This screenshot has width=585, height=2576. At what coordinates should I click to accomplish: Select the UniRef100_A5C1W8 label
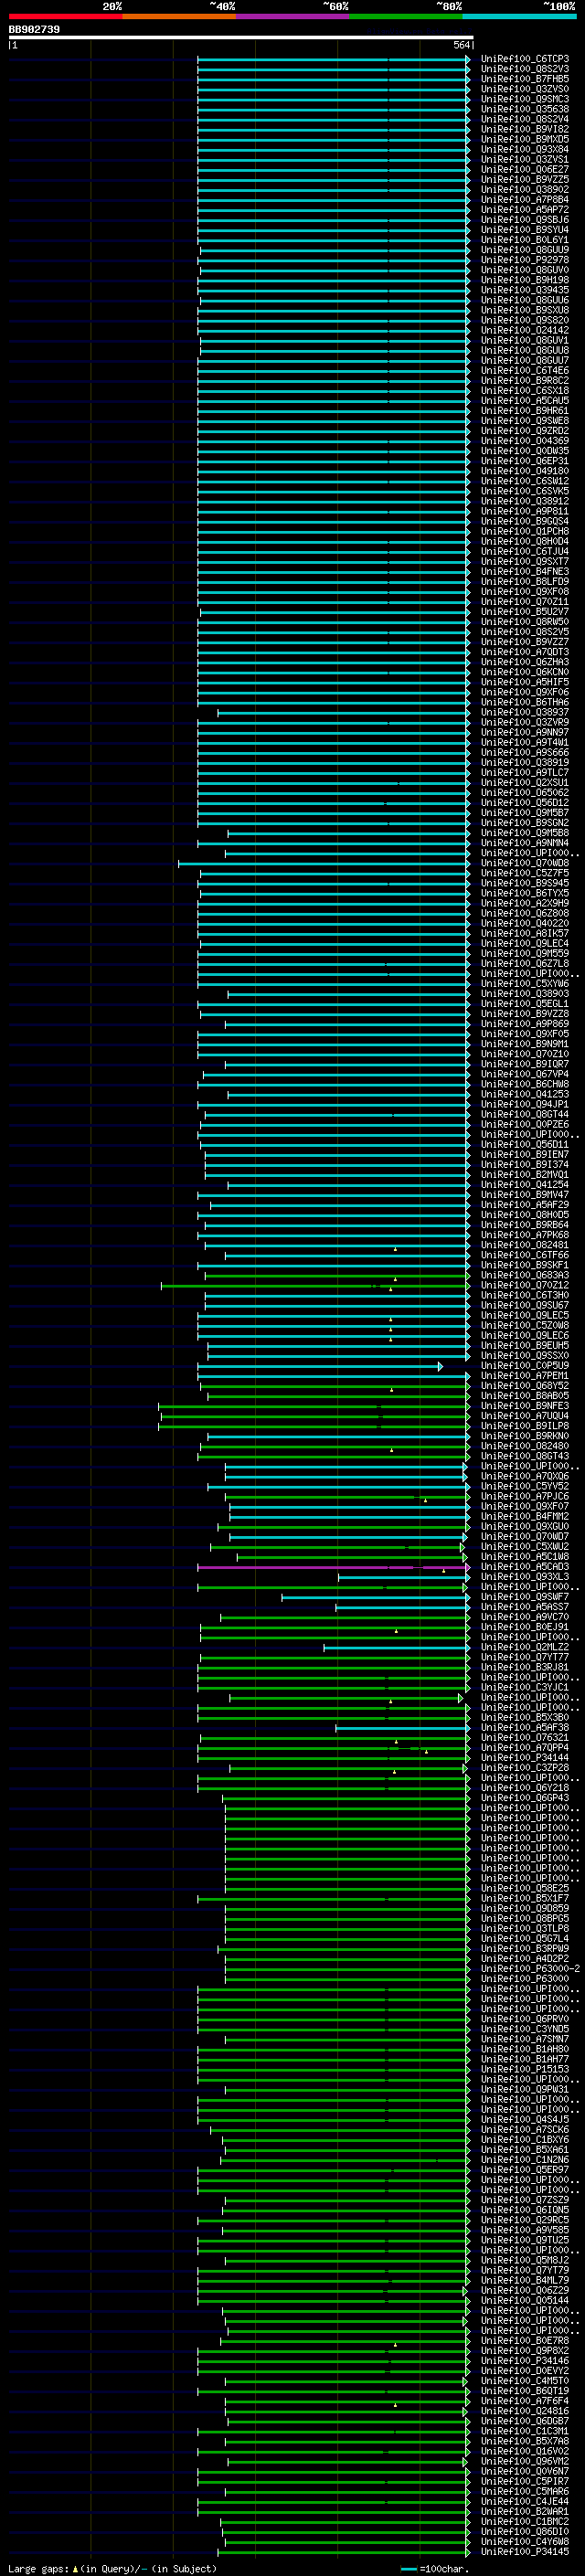click(x=524, y=1557)
